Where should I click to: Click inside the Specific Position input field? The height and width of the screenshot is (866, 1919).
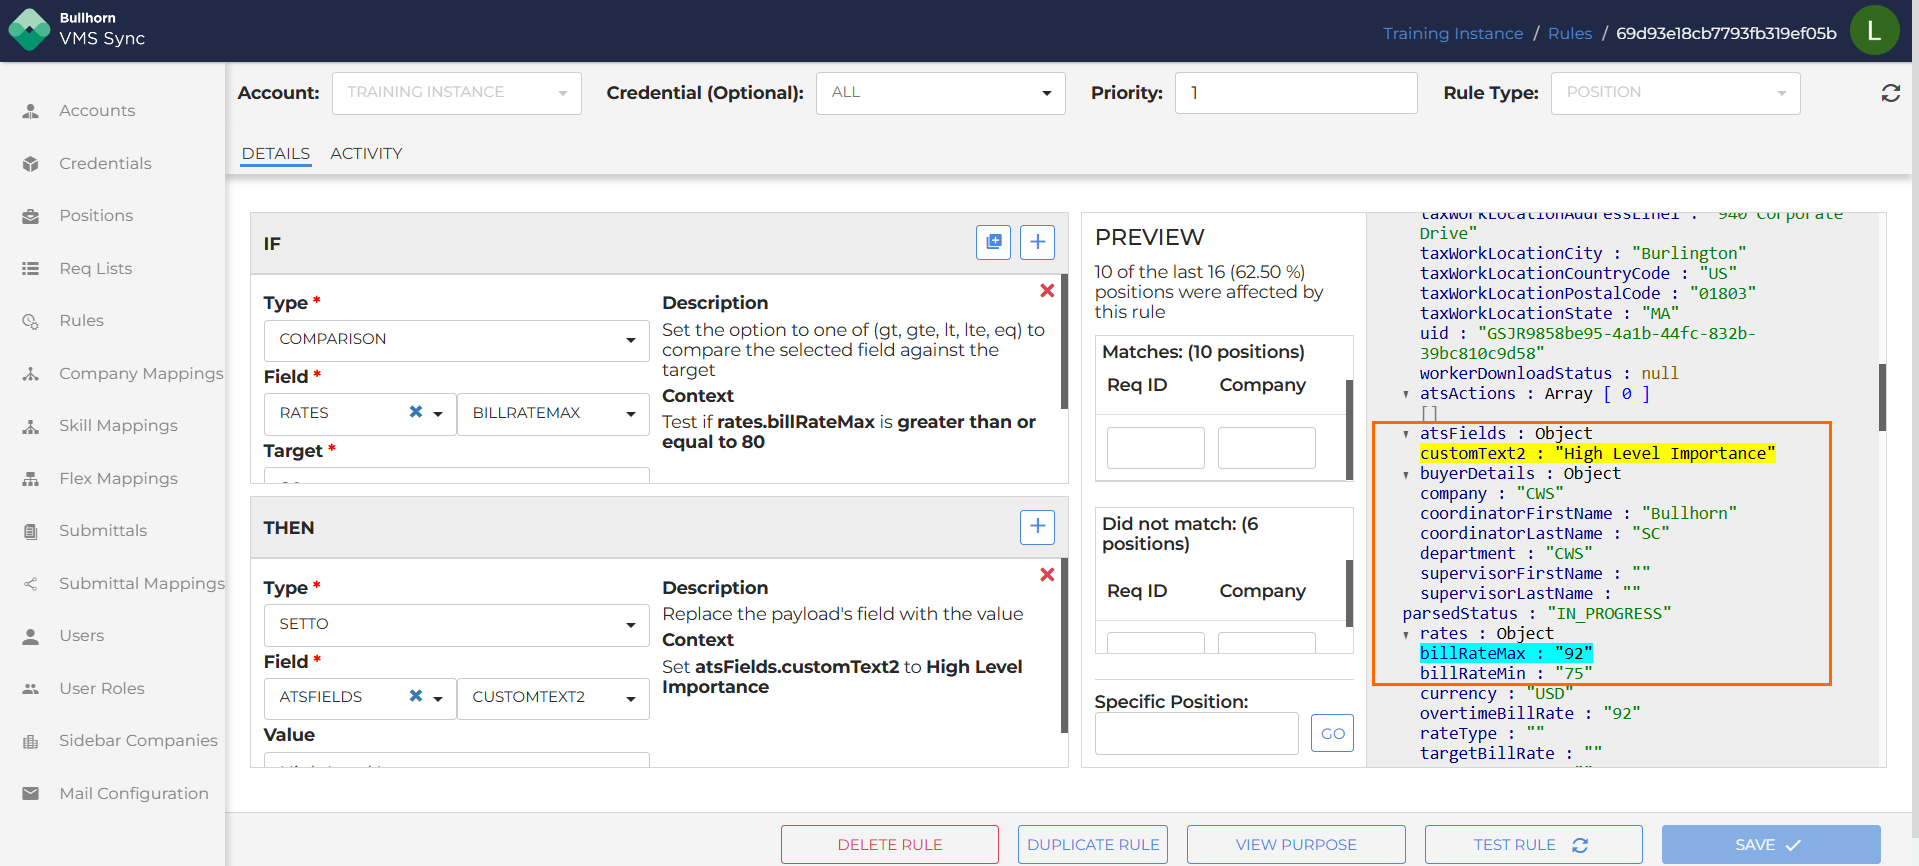[x=1196, y=734]
